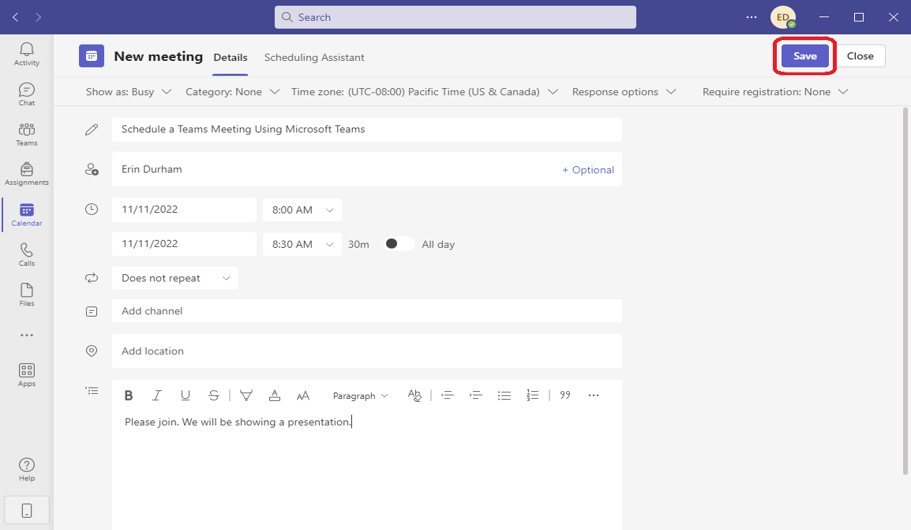The height and width of the screenshot is (530, 911).
Task: Click the New meeting calendar icon
Action: [92, 56]
